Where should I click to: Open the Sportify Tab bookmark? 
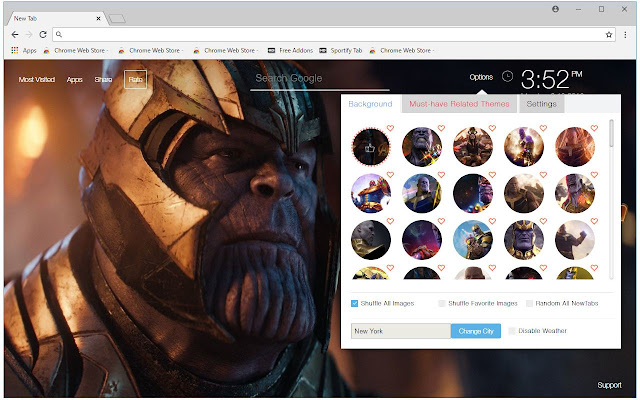click(341, 51)
